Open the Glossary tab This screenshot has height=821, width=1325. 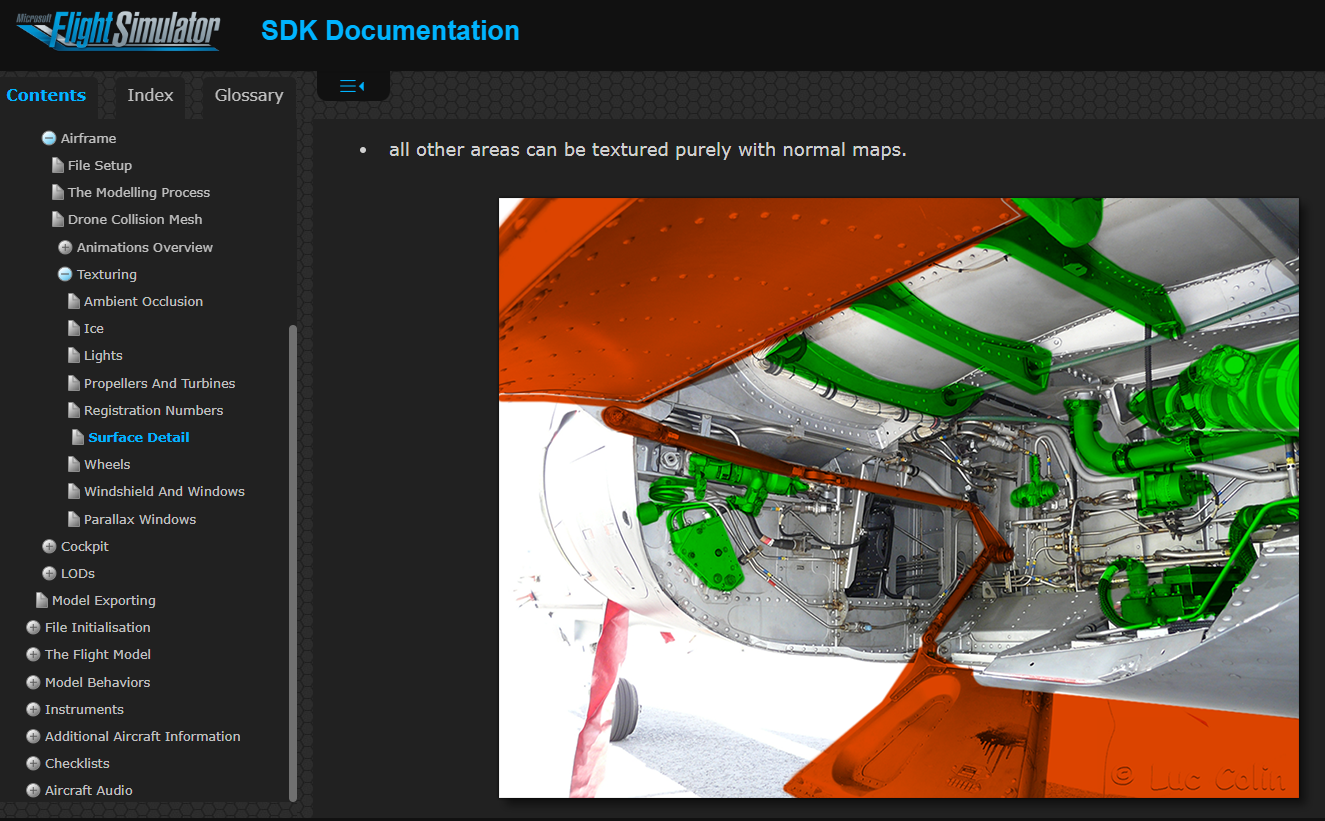tap(249, 95)
